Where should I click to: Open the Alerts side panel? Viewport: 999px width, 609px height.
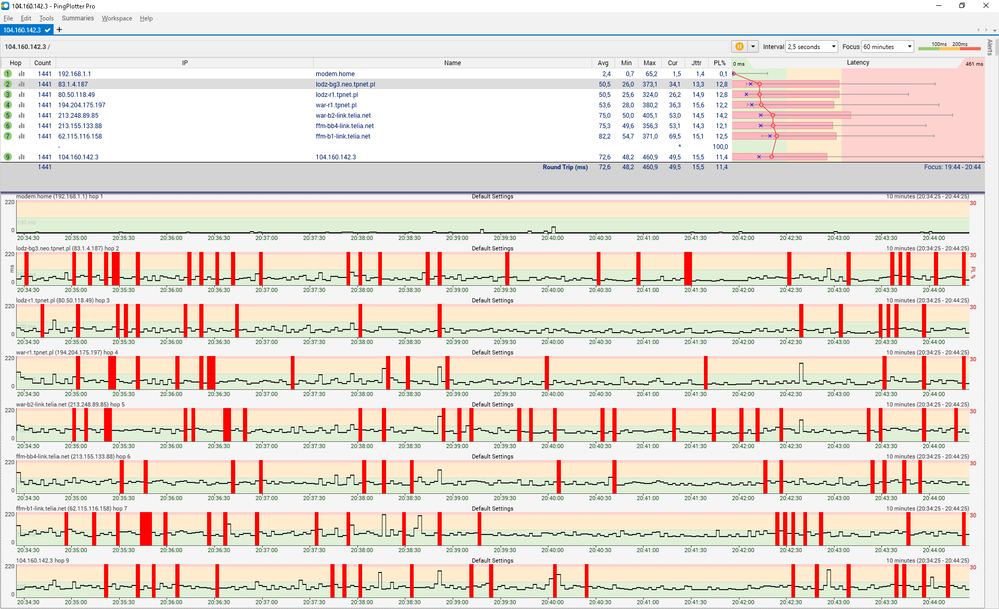point(991,47)
